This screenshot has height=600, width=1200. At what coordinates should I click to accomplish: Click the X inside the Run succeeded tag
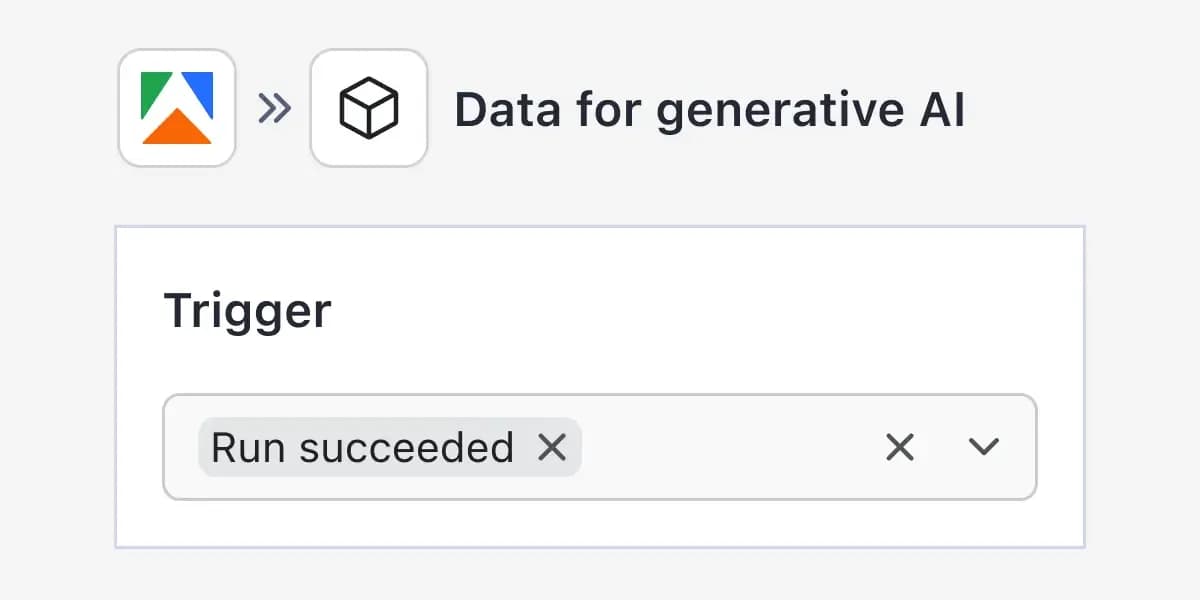tap(554, 448)
